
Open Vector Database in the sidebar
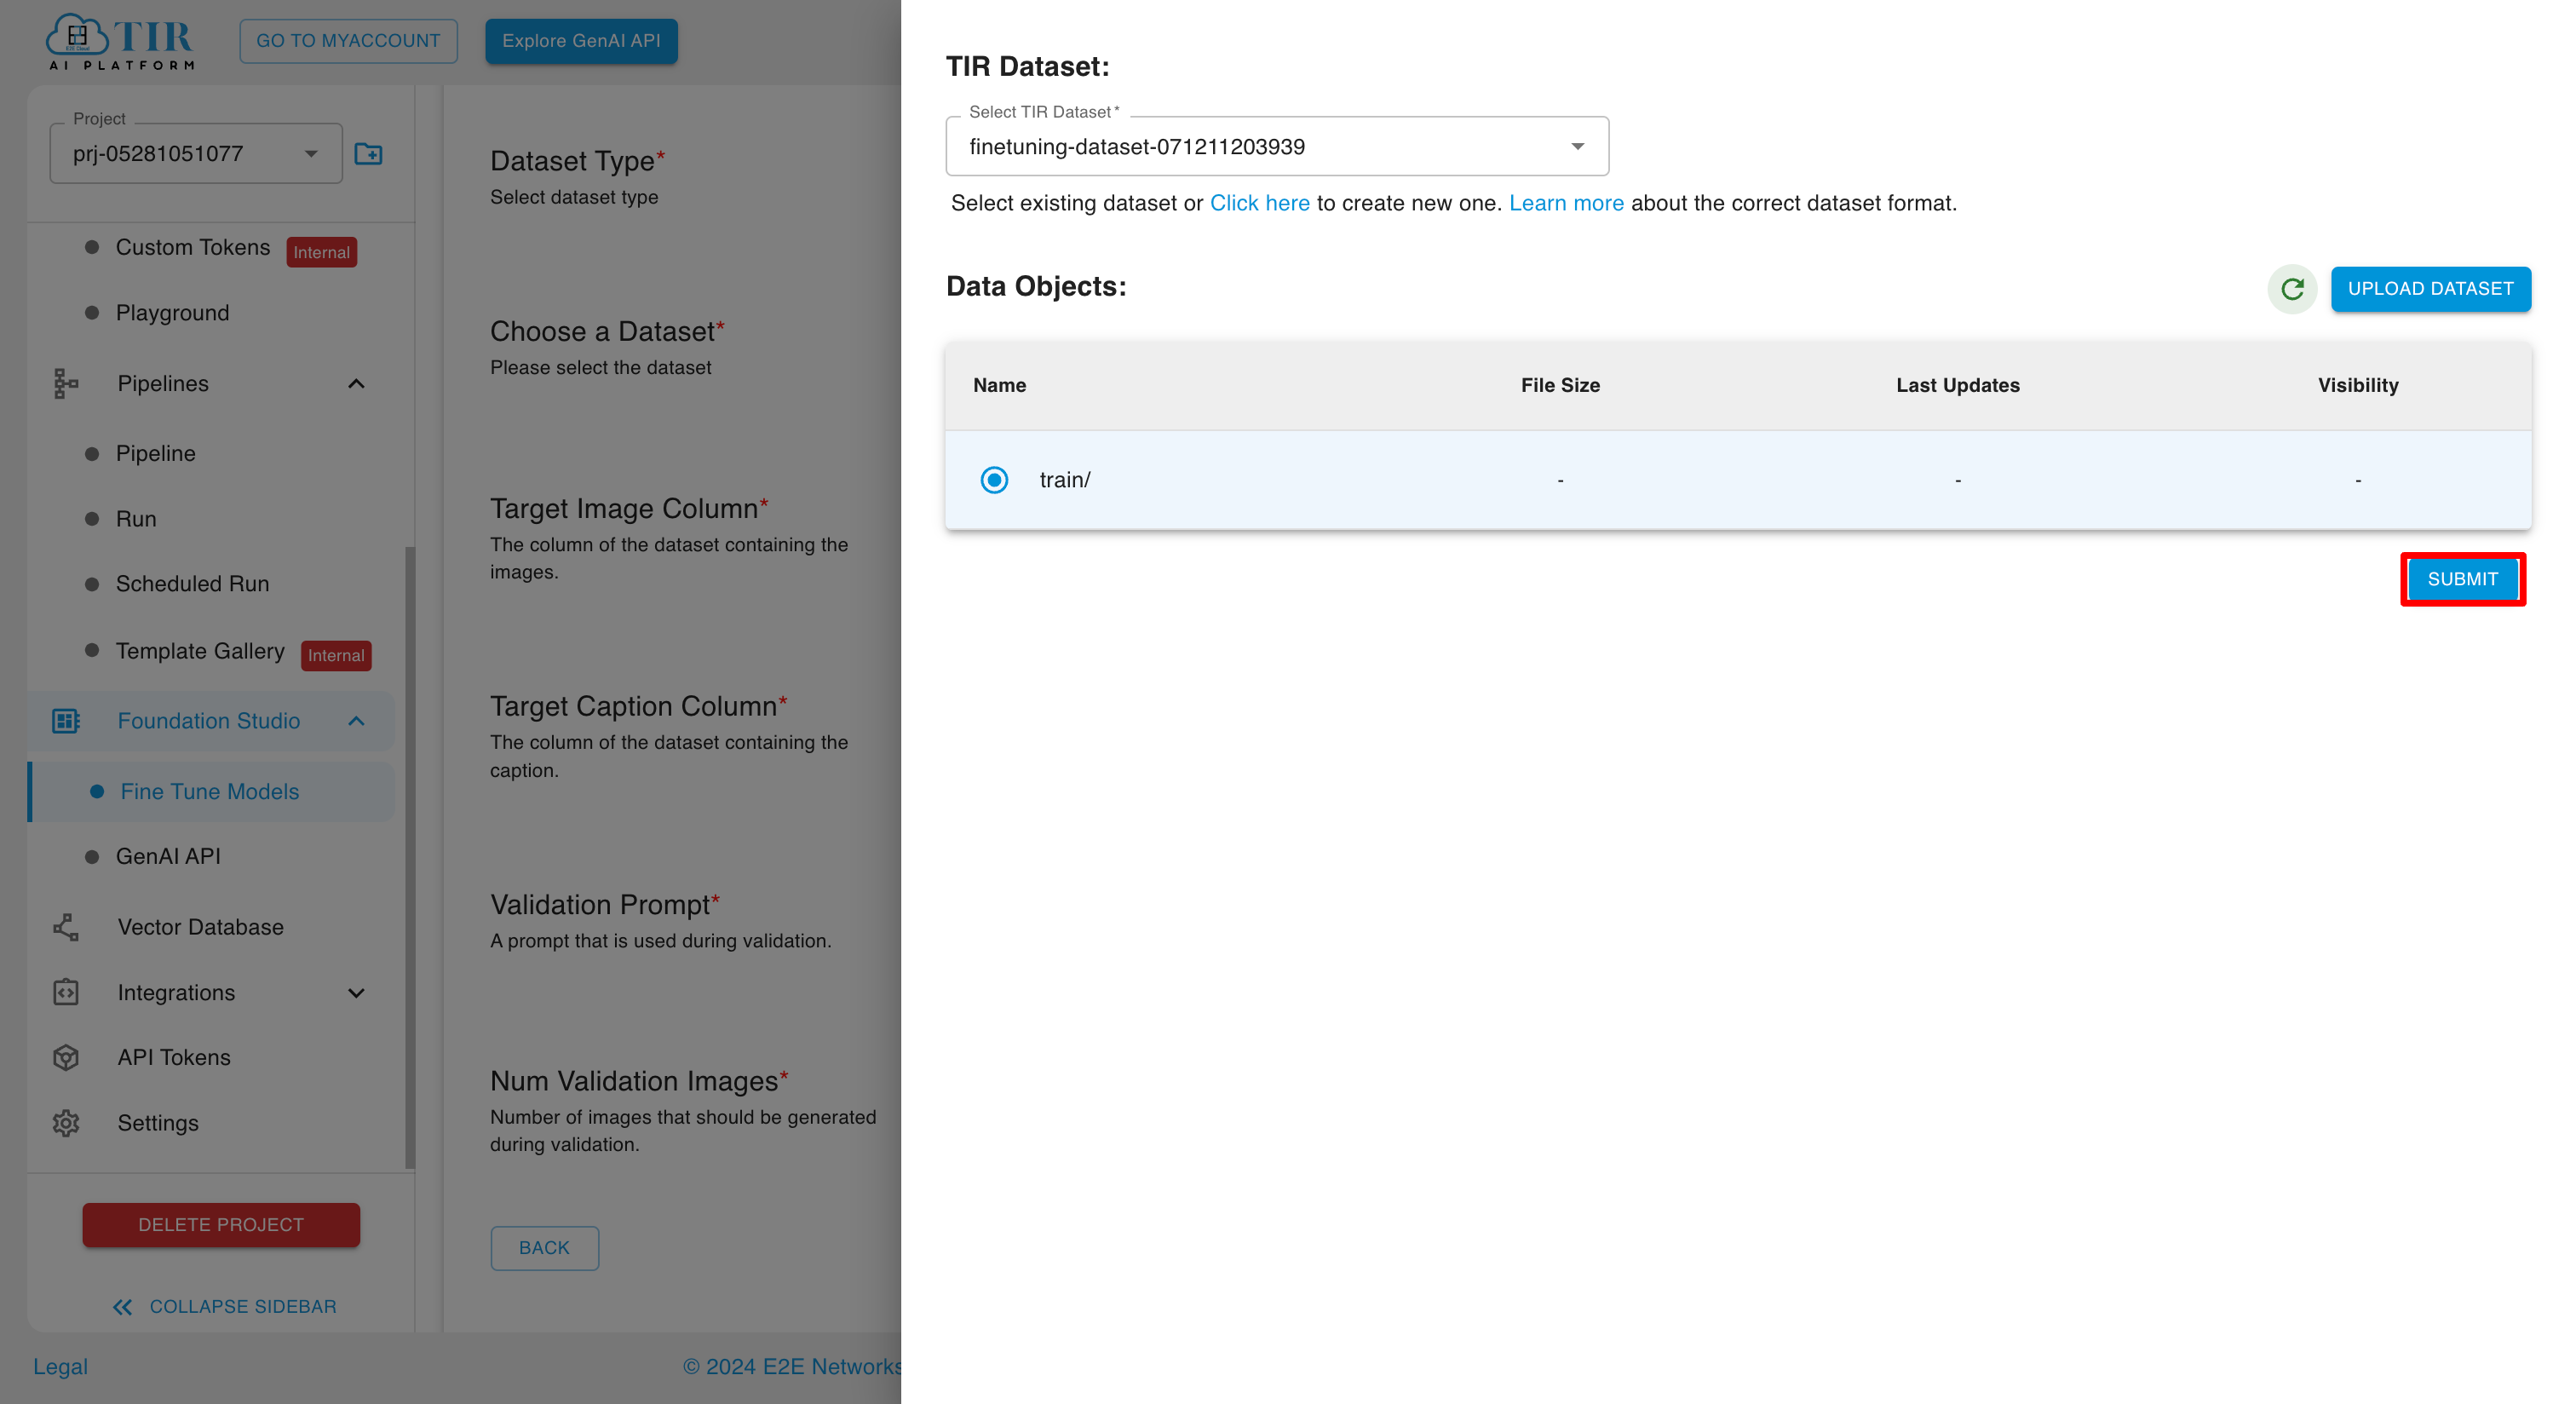tap(201, 927)
